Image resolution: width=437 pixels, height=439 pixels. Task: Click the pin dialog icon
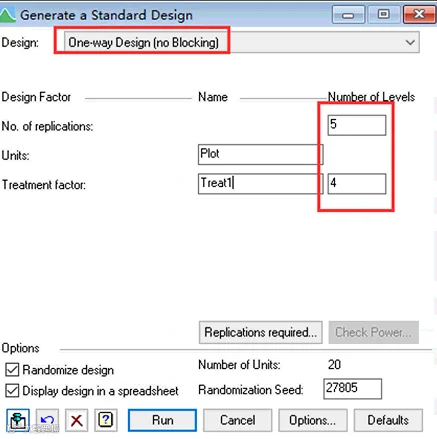pos(18,420)
